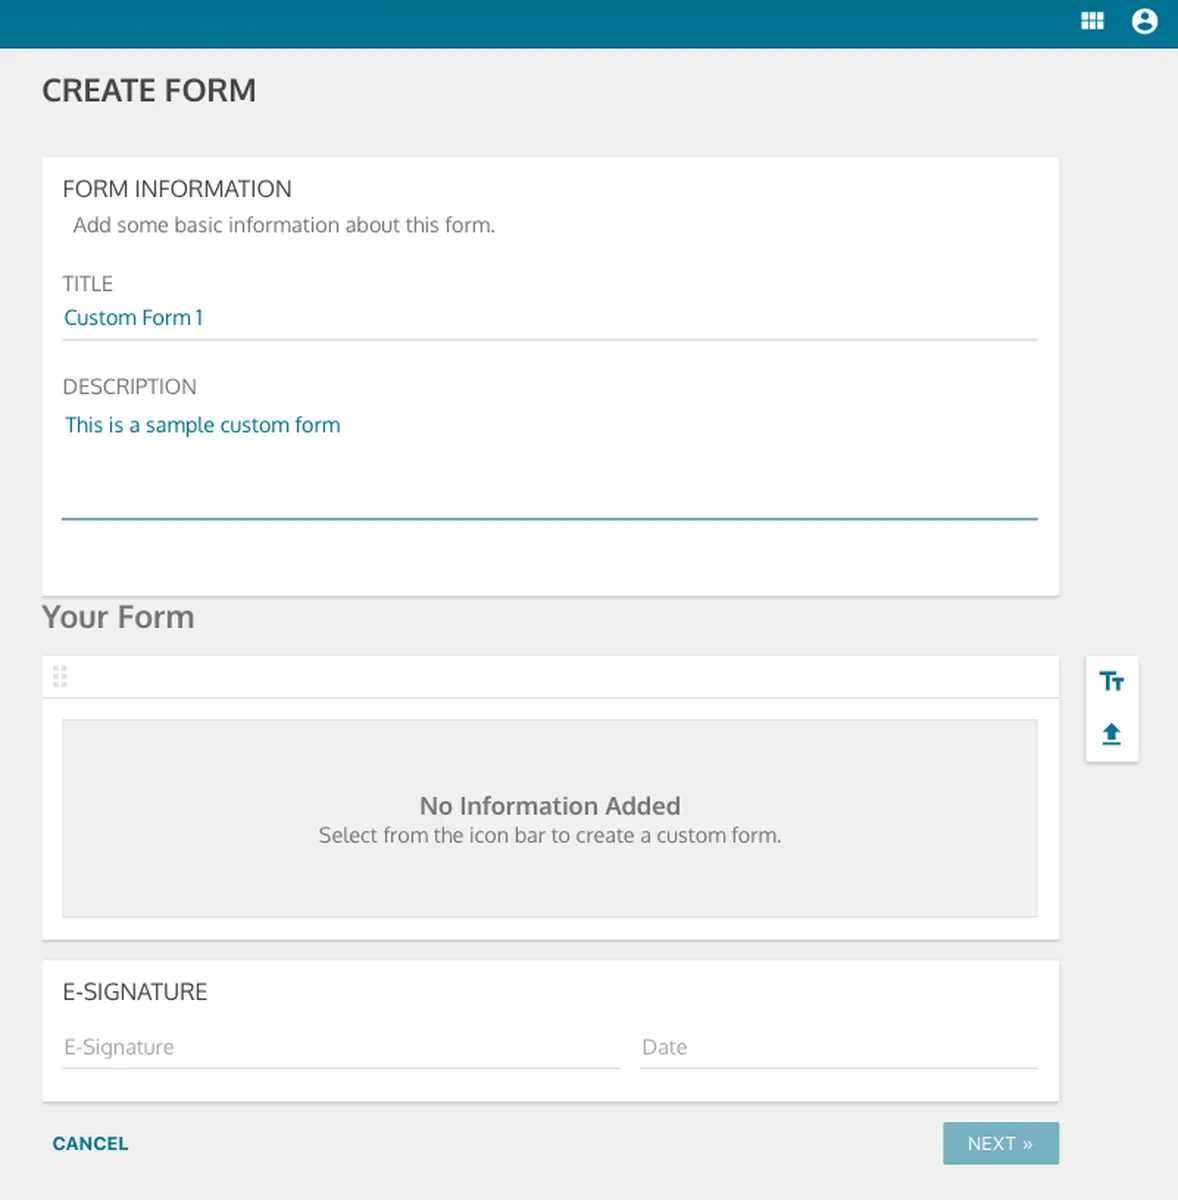Add a text field using the Tt icon
The width and height of the screenshot is (1178, 1200).
coord(1111,682)
